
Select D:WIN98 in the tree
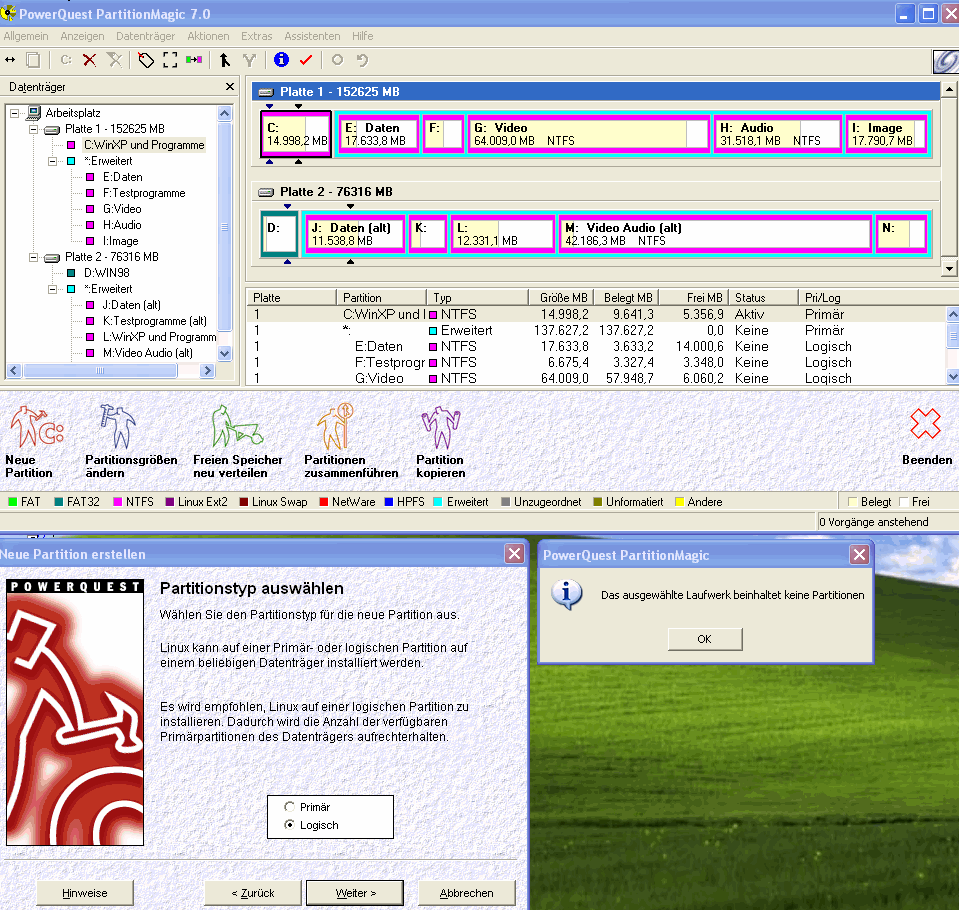coord(106,273)
